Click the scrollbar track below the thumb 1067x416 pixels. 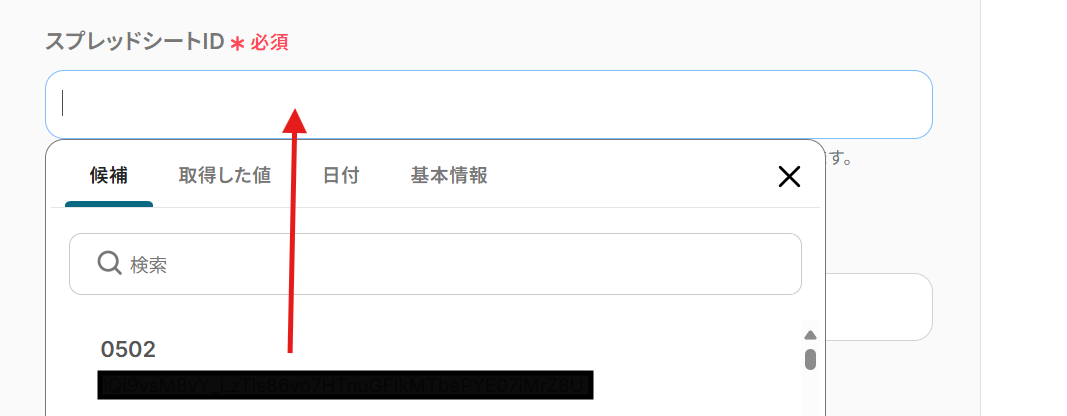[810, 393]
